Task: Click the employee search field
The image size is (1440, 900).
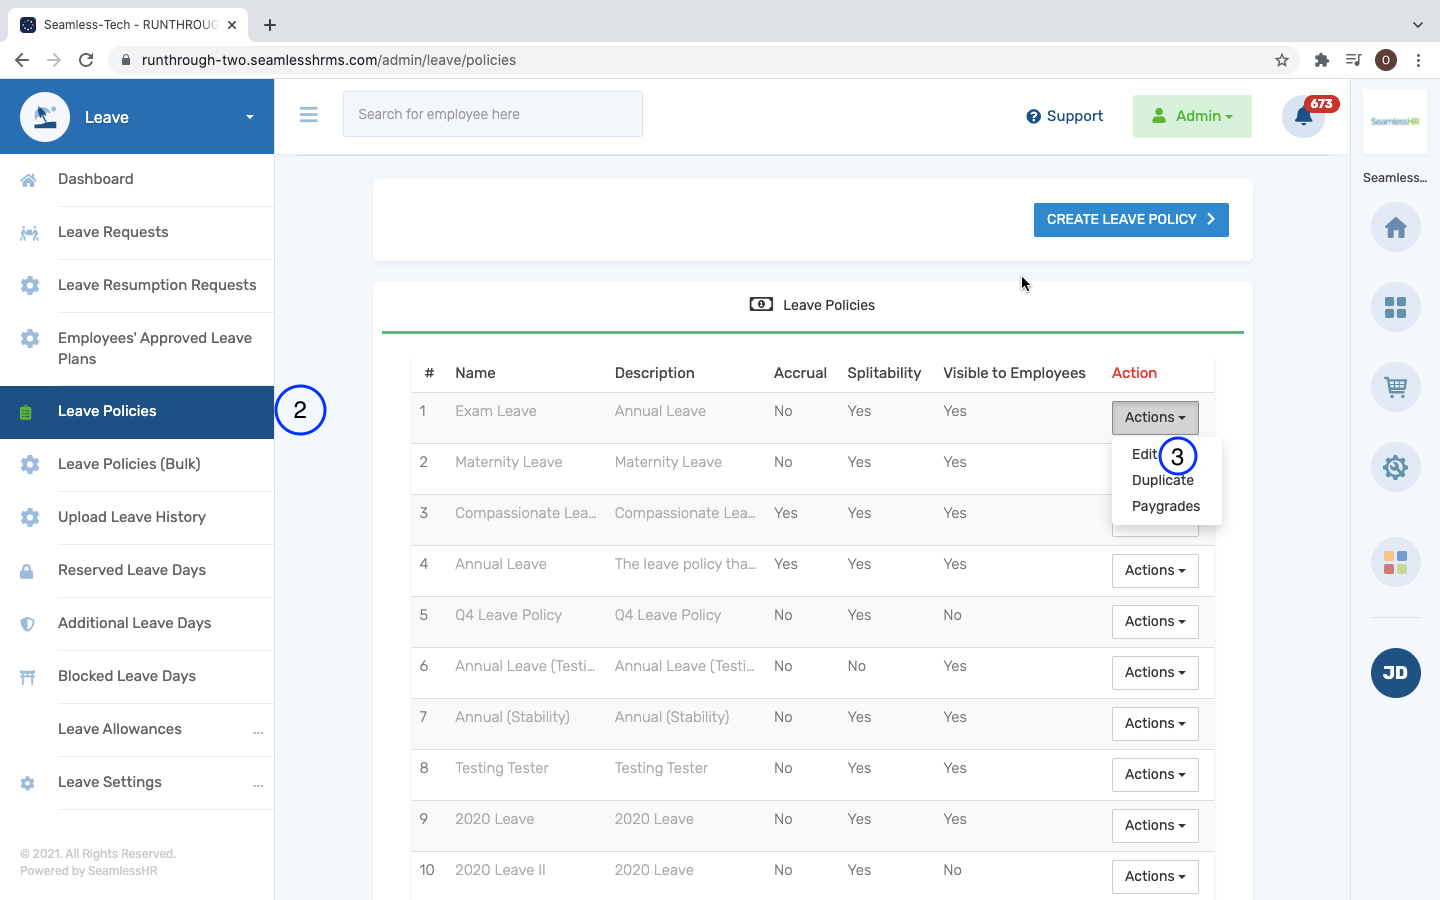Action: 492,115
